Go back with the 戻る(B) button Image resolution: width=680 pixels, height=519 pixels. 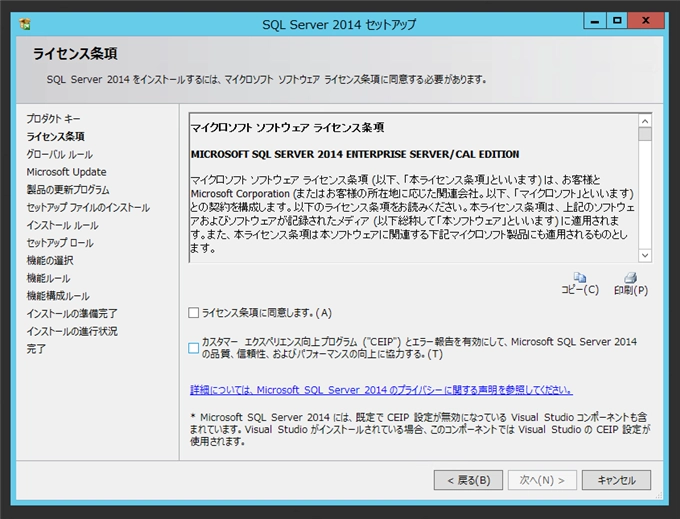pyautogui.click(x=468, y=480)
